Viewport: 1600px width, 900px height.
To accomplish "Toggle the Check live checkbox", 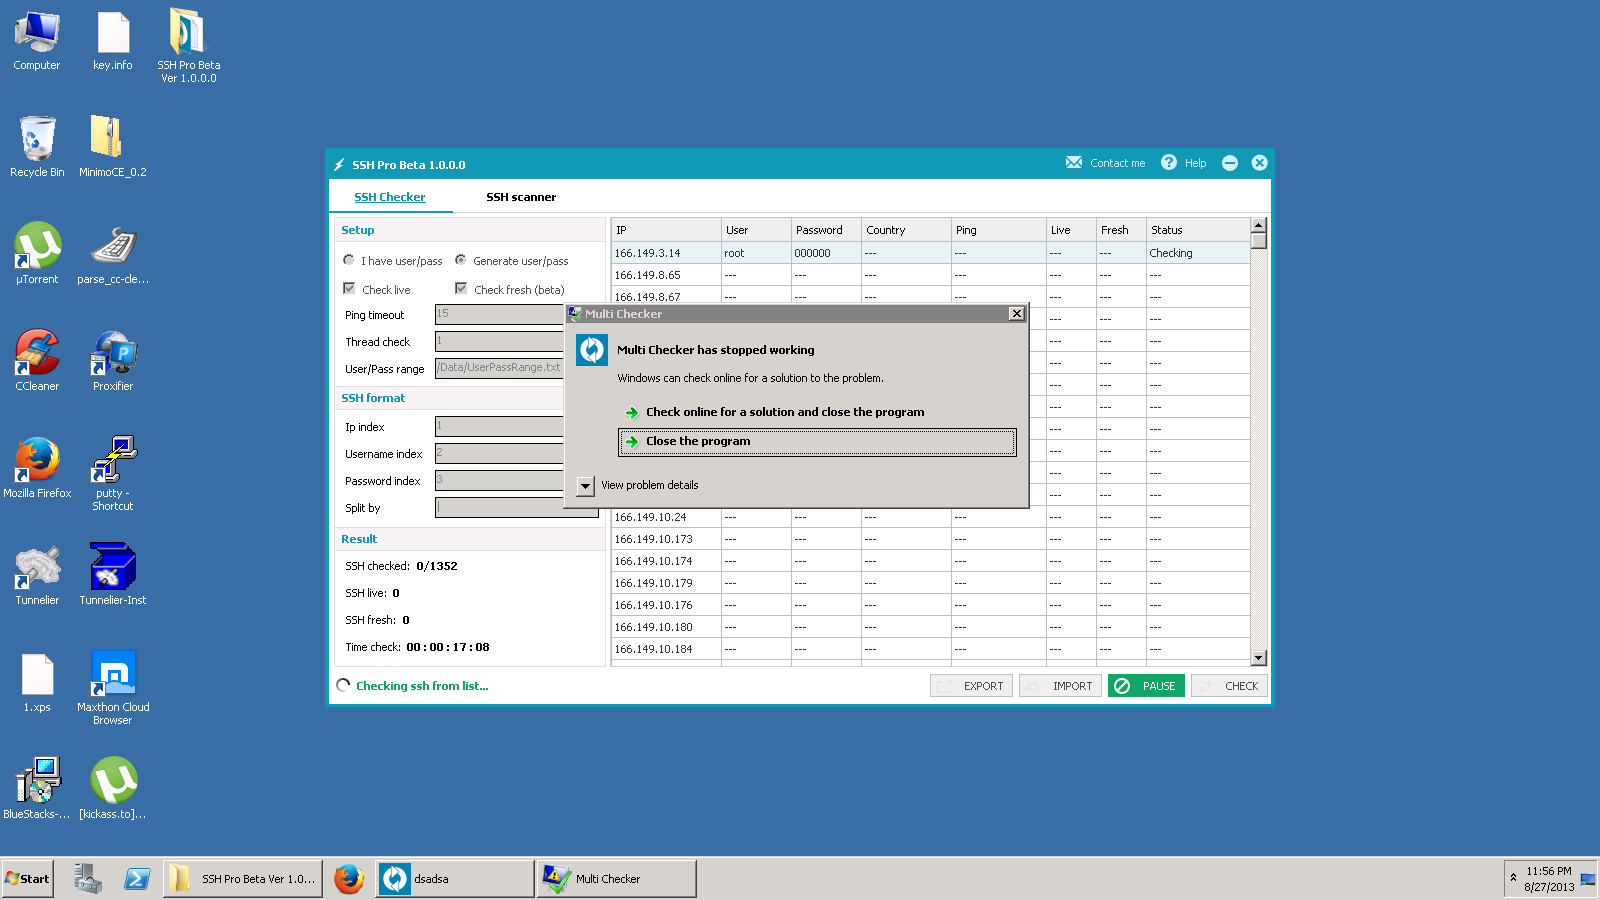I will pos(349,289).
